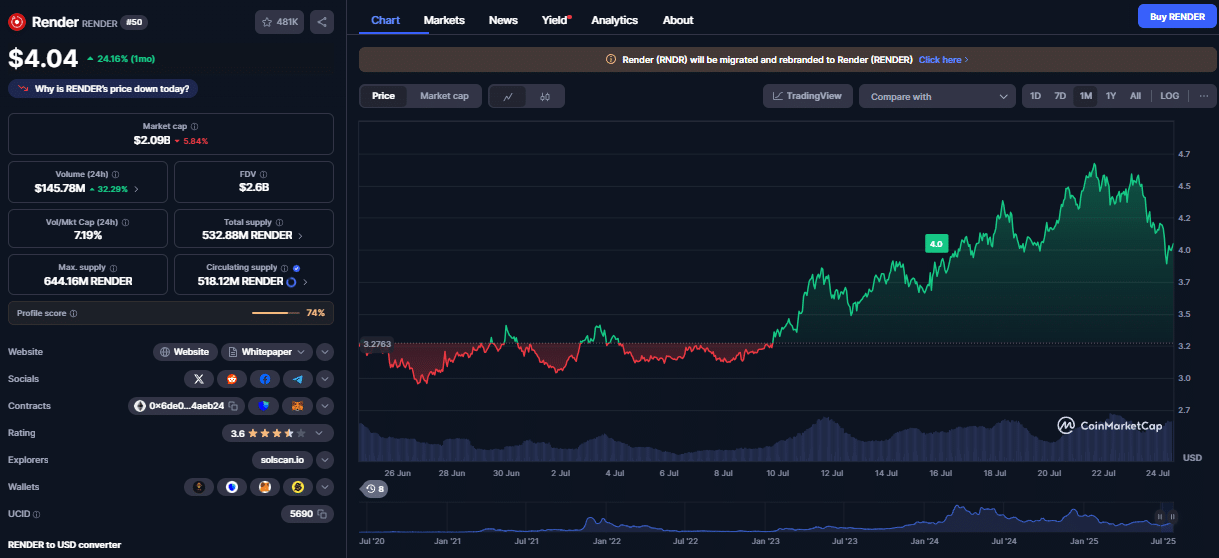Set chart range to 1M
This screenshot has height=558, width=1219.
1085,96
